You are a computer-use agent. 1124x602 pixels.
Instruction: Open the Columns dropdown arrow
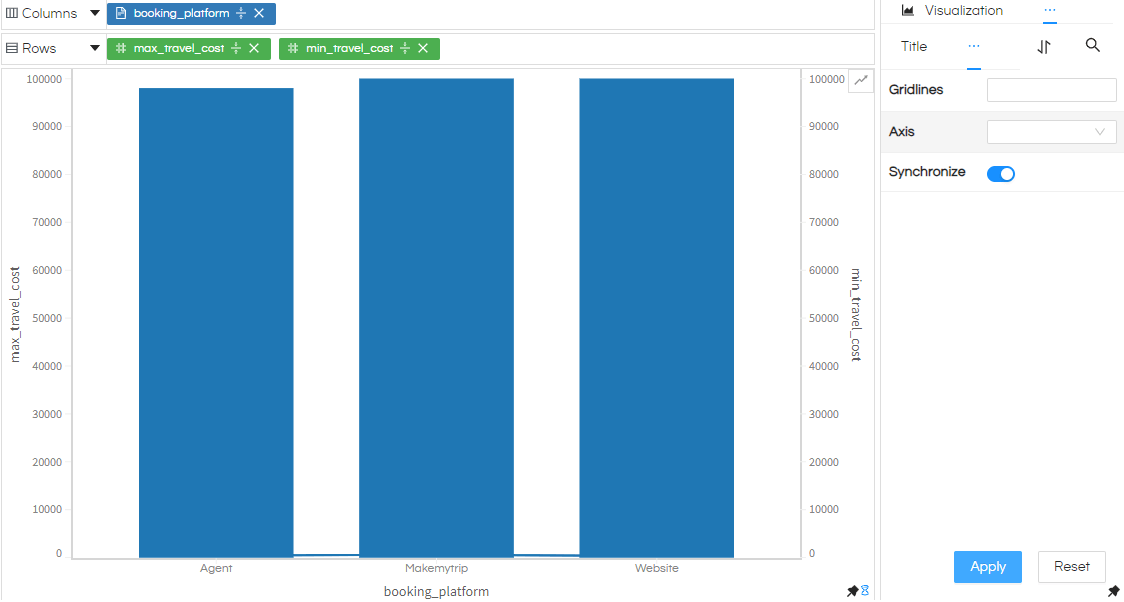click(x=95, y=14)
